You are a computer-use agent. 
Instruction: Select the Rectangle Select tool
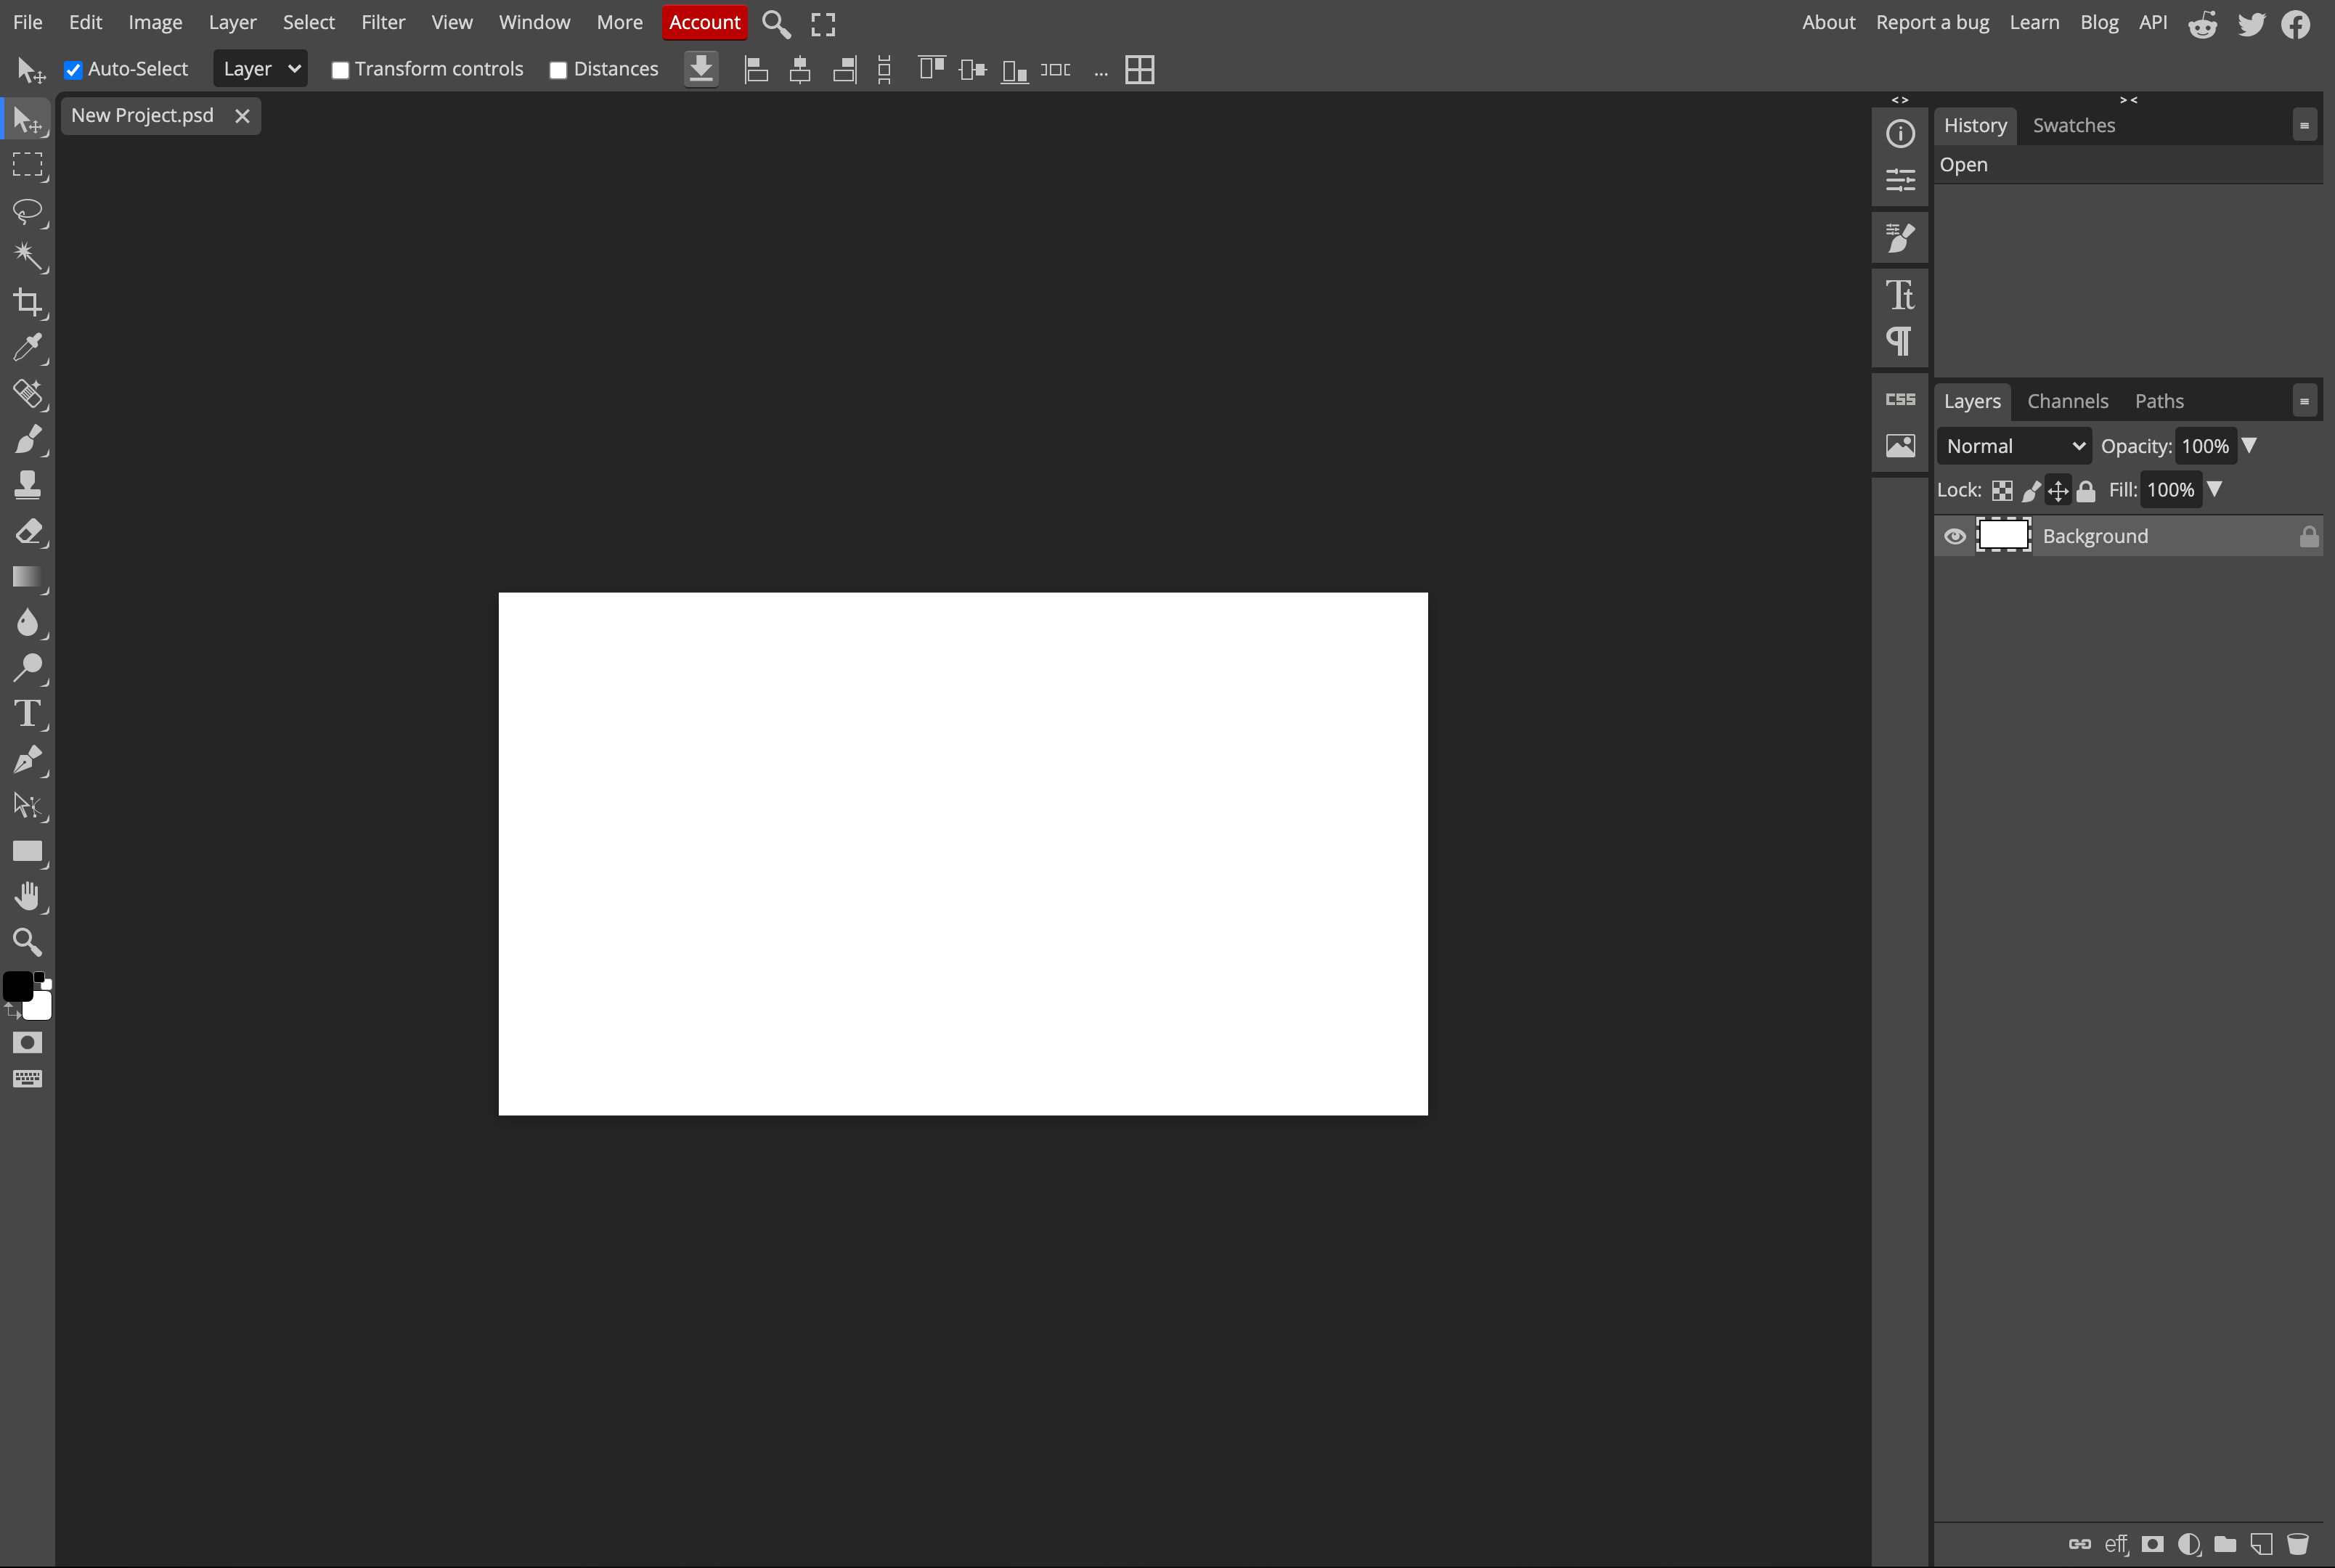click(28, 165)
